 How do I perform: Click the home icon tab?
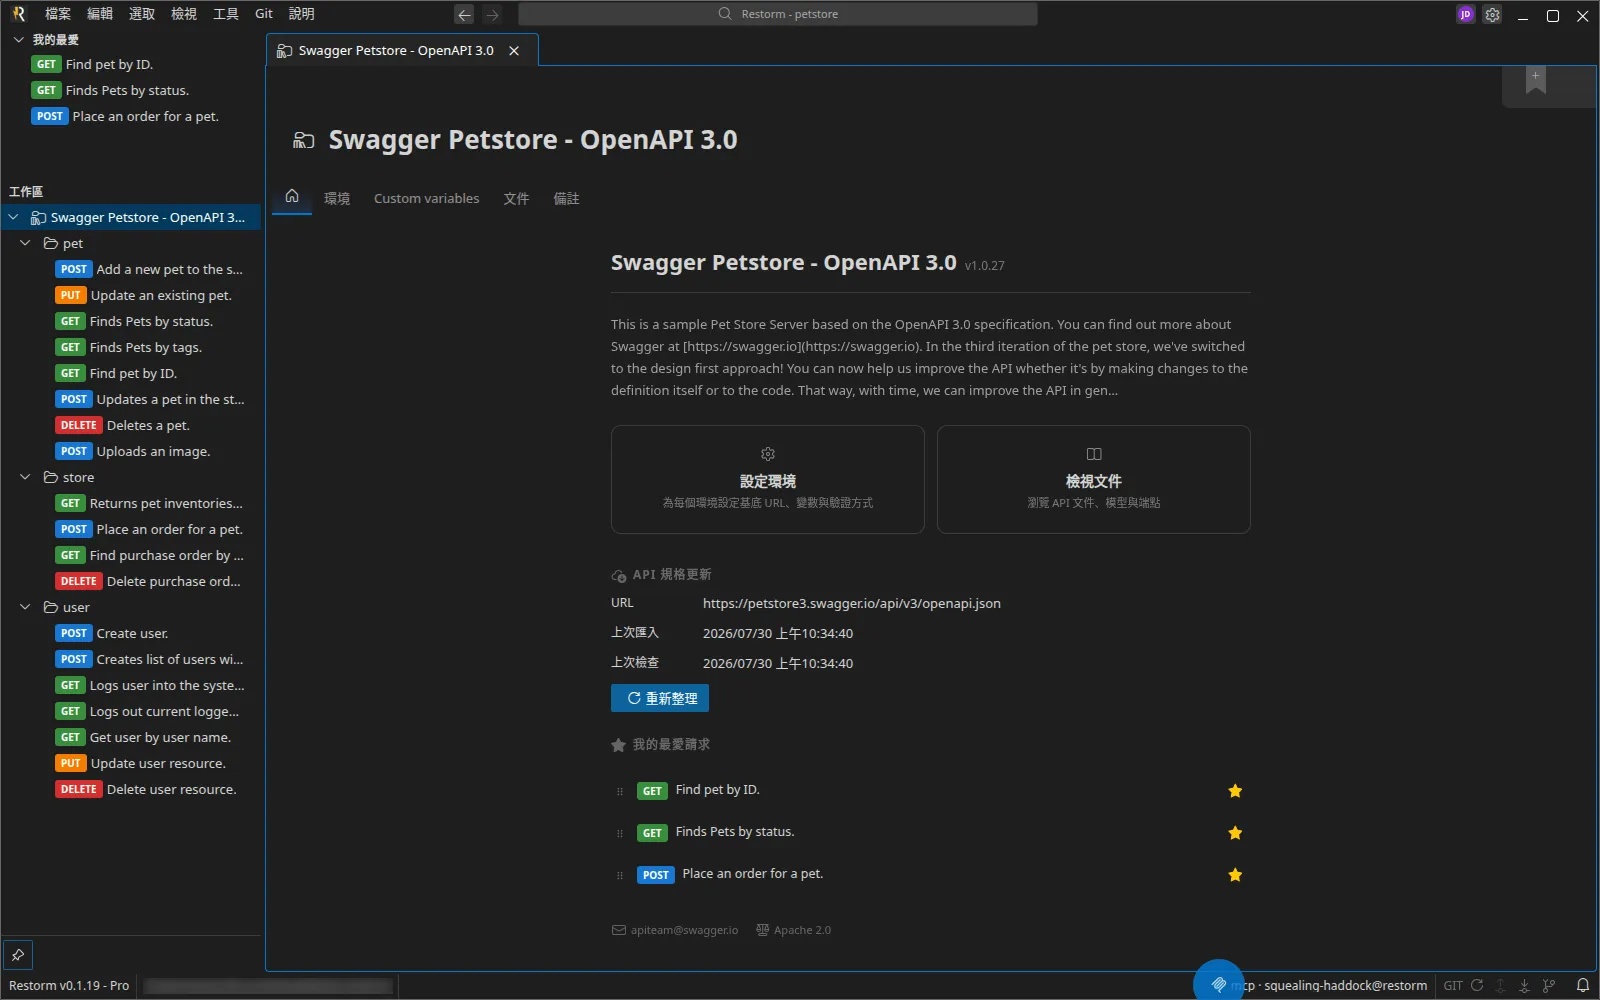coord(292,197)
